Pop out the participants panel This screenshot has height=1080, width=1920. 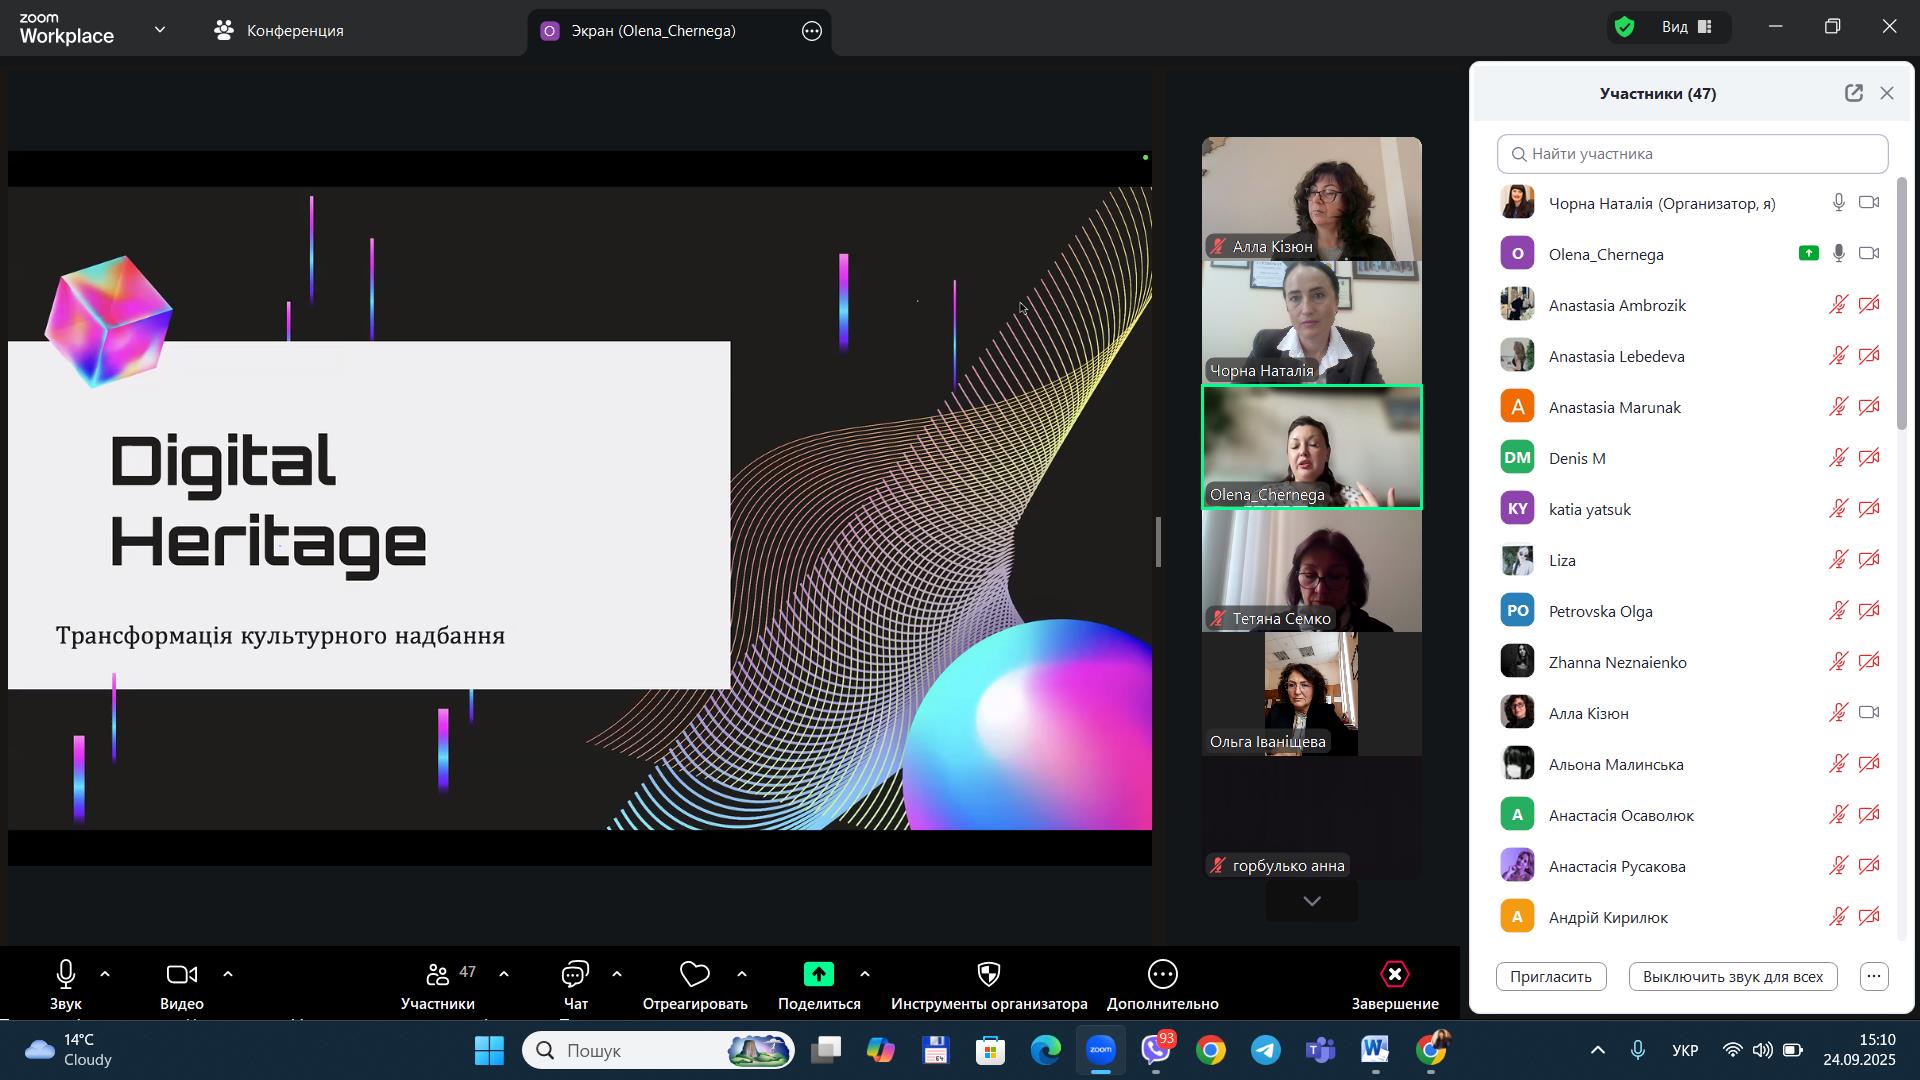(1853, 93)
